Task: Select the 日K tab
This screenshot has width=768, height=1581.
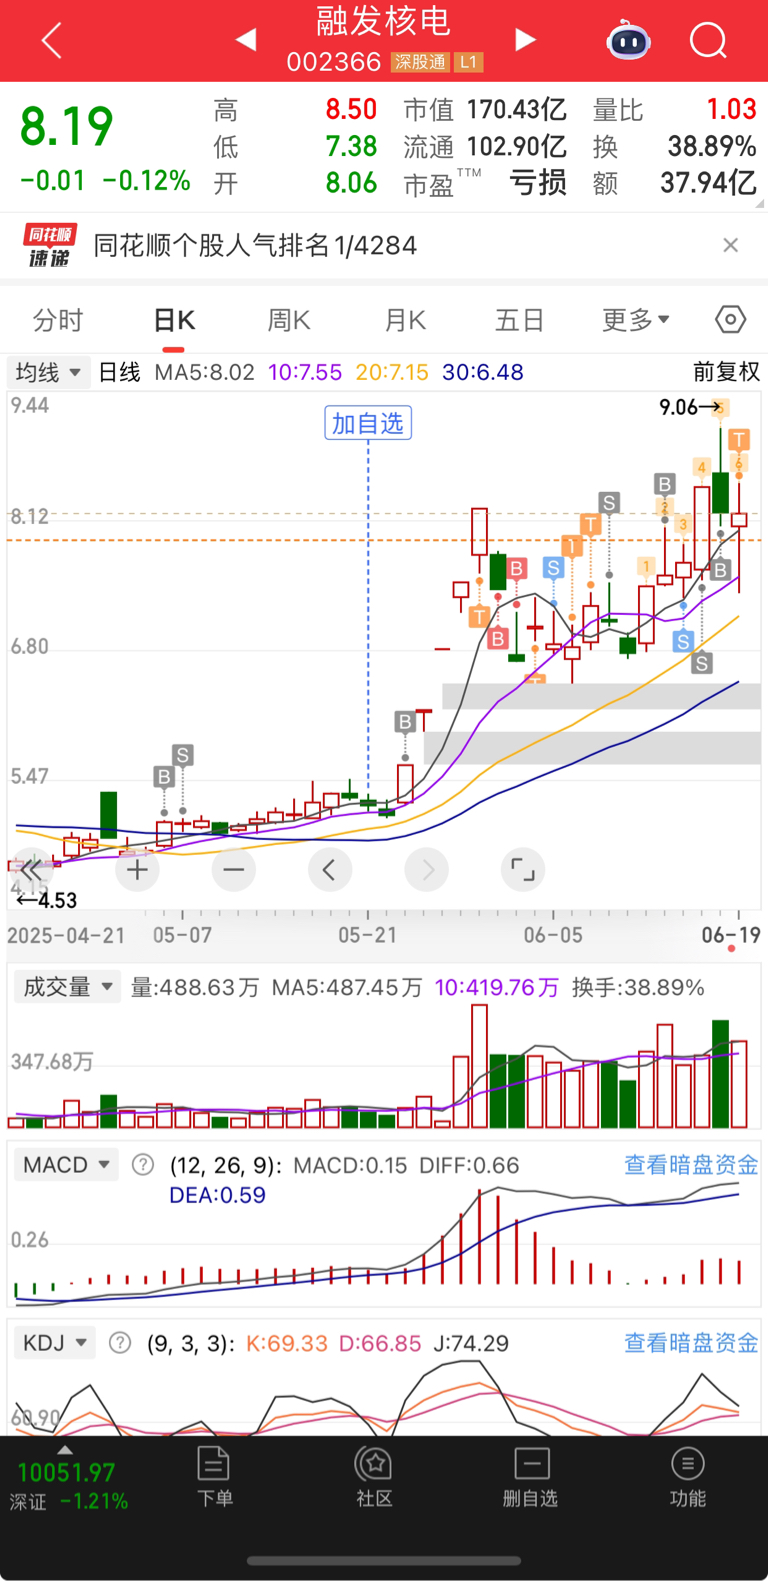Action: tap(174, 320)
